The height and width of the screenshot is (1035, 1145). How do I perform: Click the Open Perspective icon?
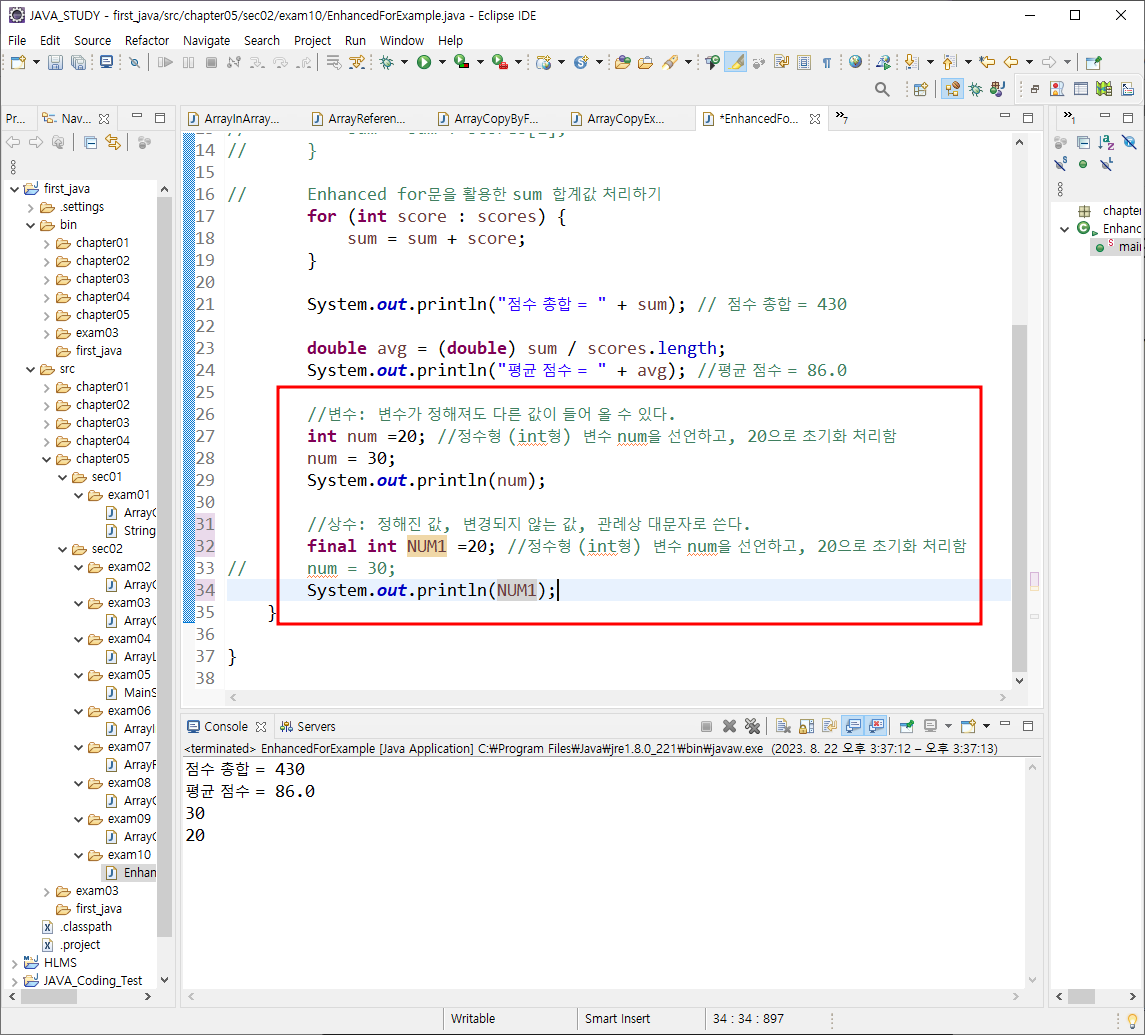(x=921, y=89)
